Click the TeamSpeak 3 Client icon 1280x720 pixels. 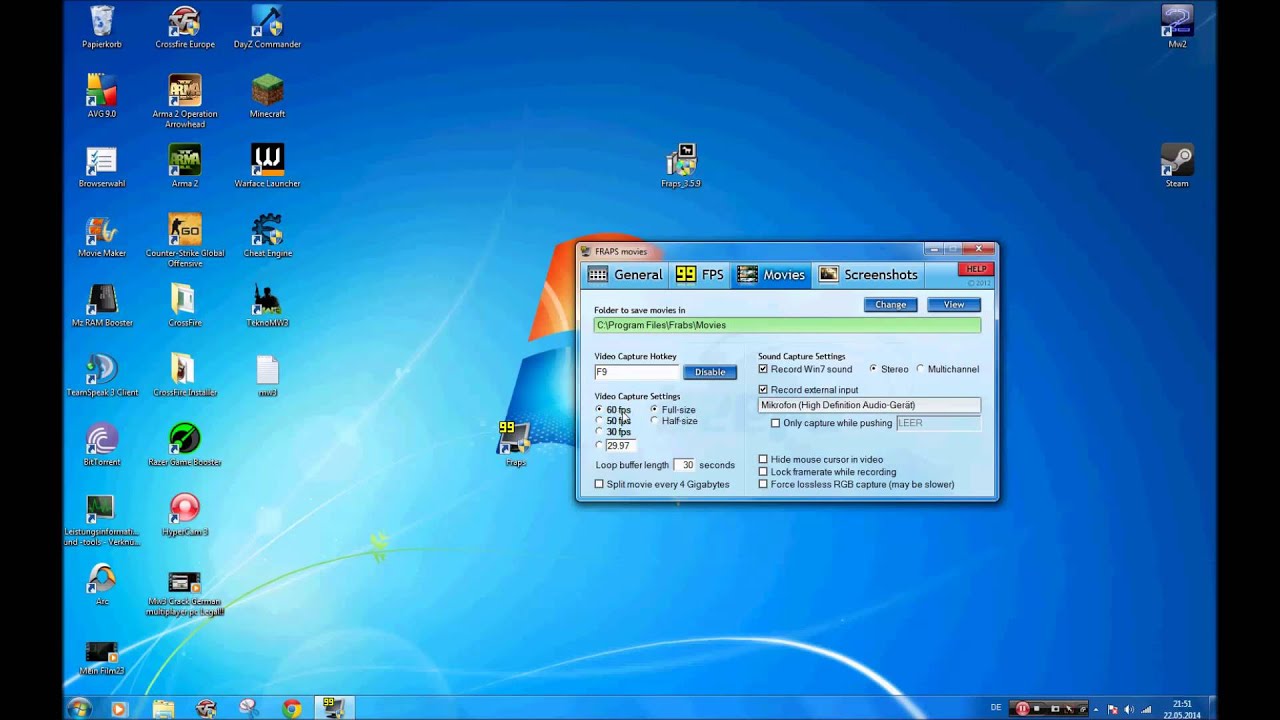(x=101, y=377)
